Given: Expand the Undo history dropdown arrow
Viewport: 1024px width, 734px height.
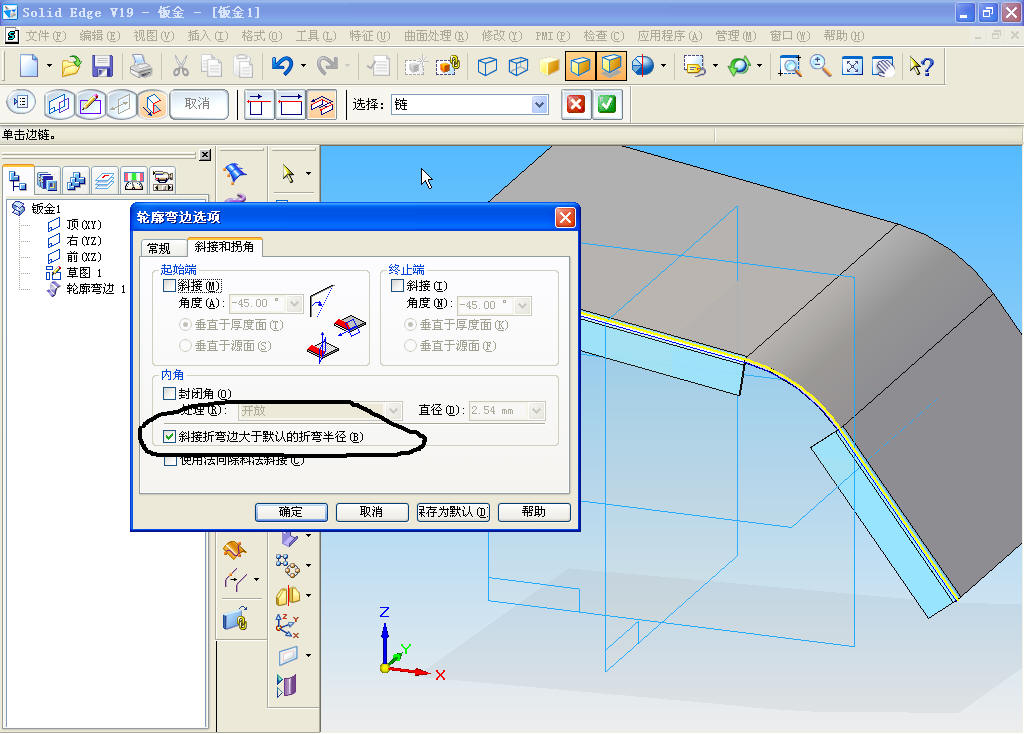Looking at the screenshot, I should [303, 66].
